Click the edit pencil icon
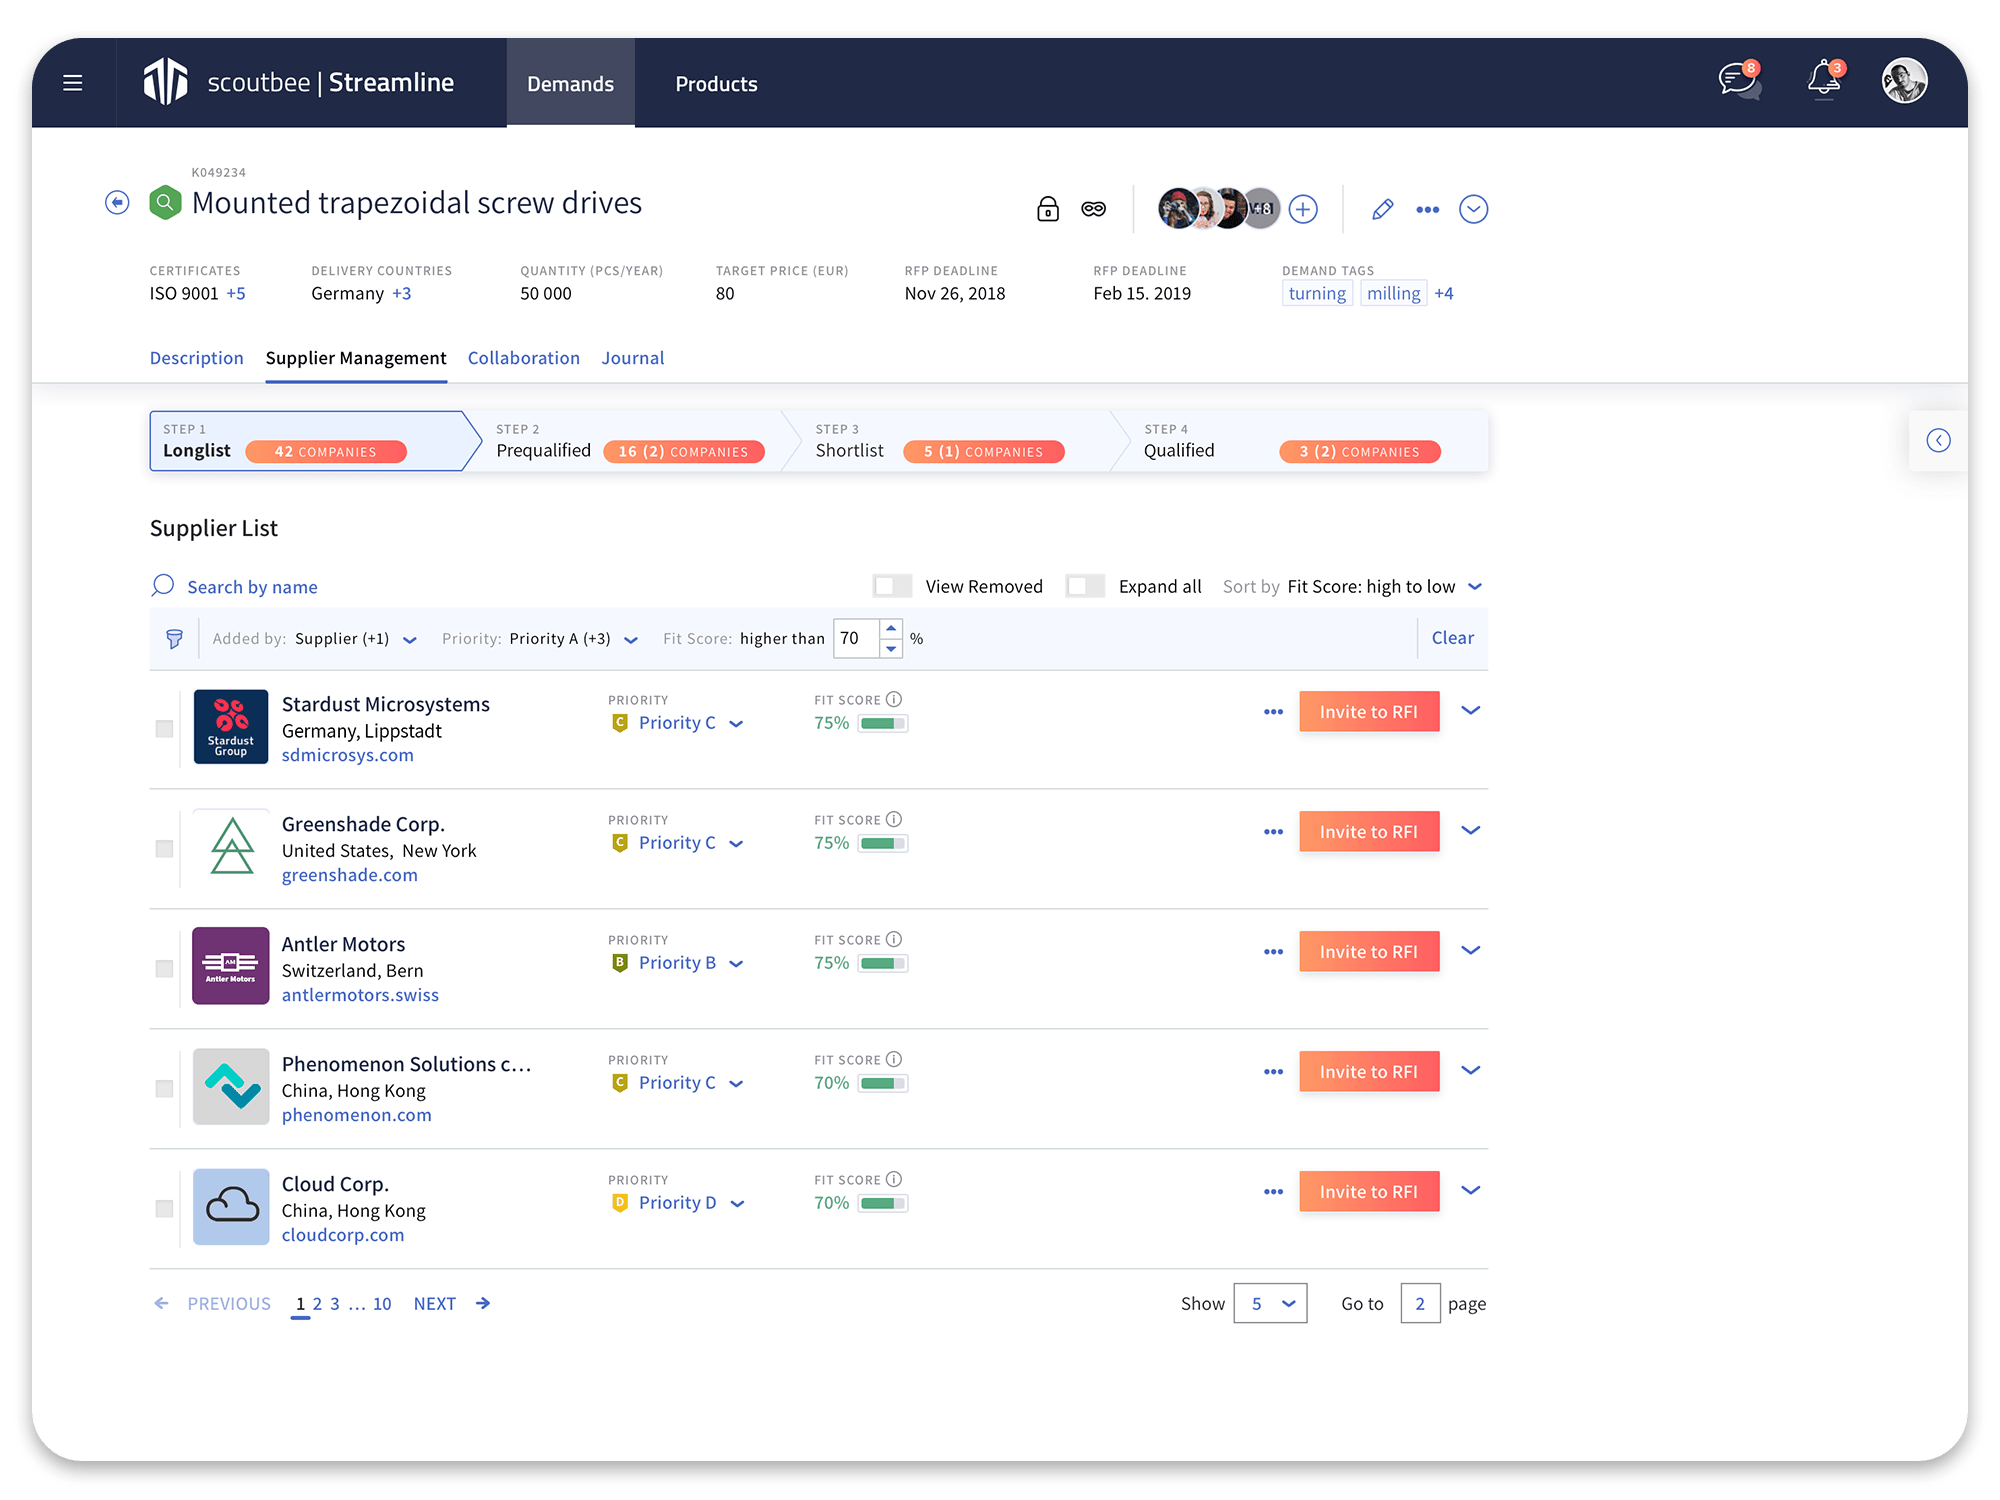 [x=1382, y=209]
